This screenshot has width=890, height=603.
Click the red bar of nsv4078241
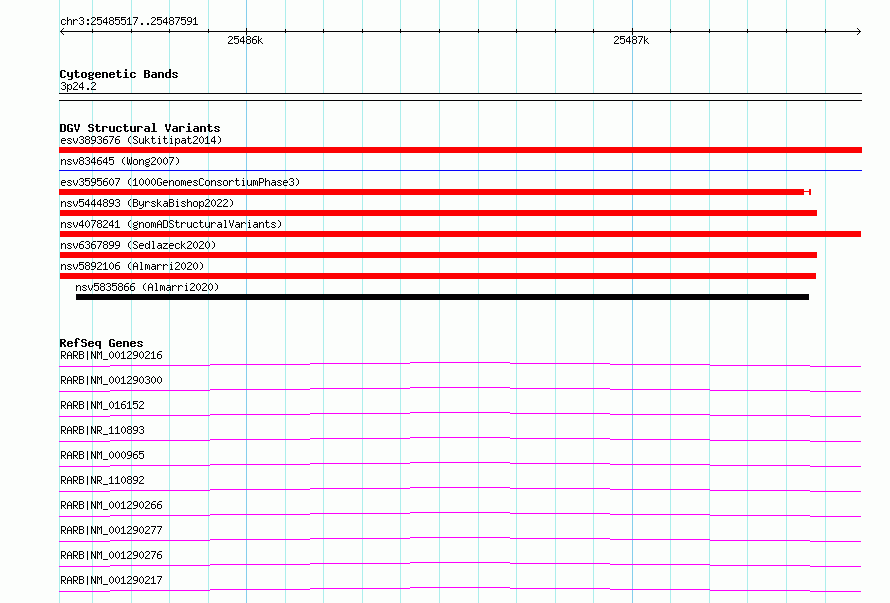point(460,234)
